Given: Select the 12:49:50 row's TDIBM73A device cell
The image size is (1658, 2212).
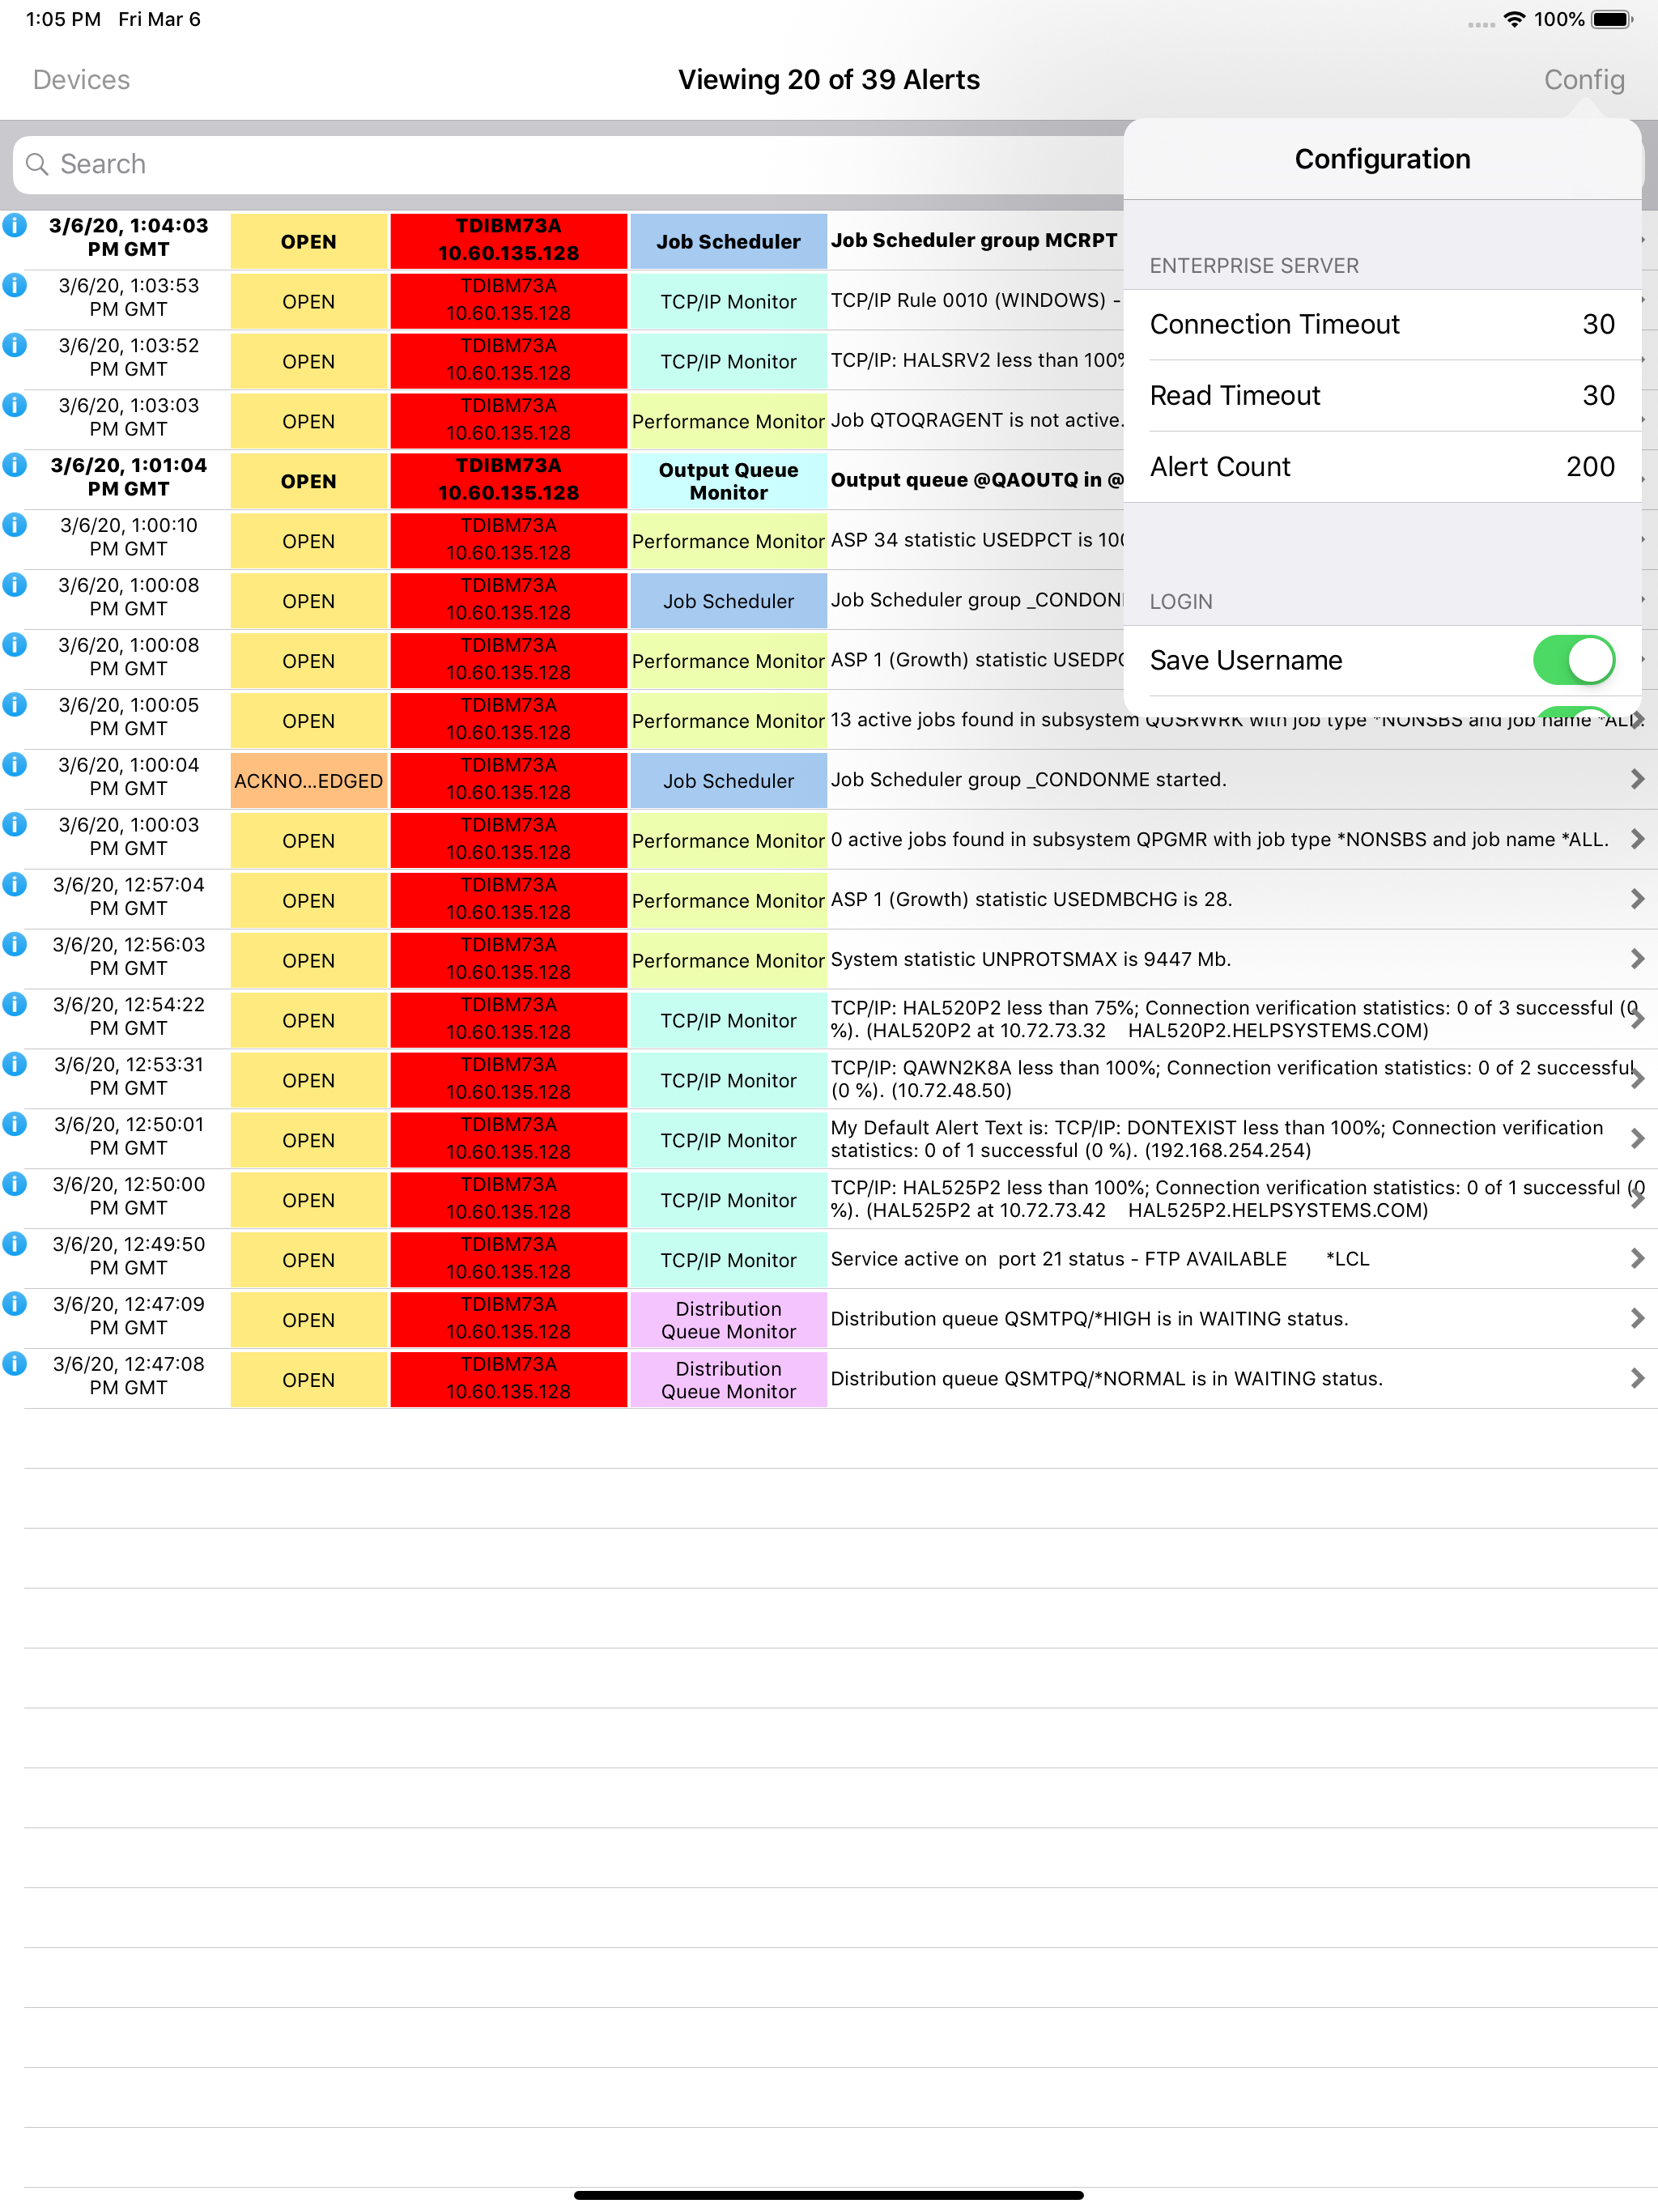Looking at the screenshot, I should (508, 1260).
